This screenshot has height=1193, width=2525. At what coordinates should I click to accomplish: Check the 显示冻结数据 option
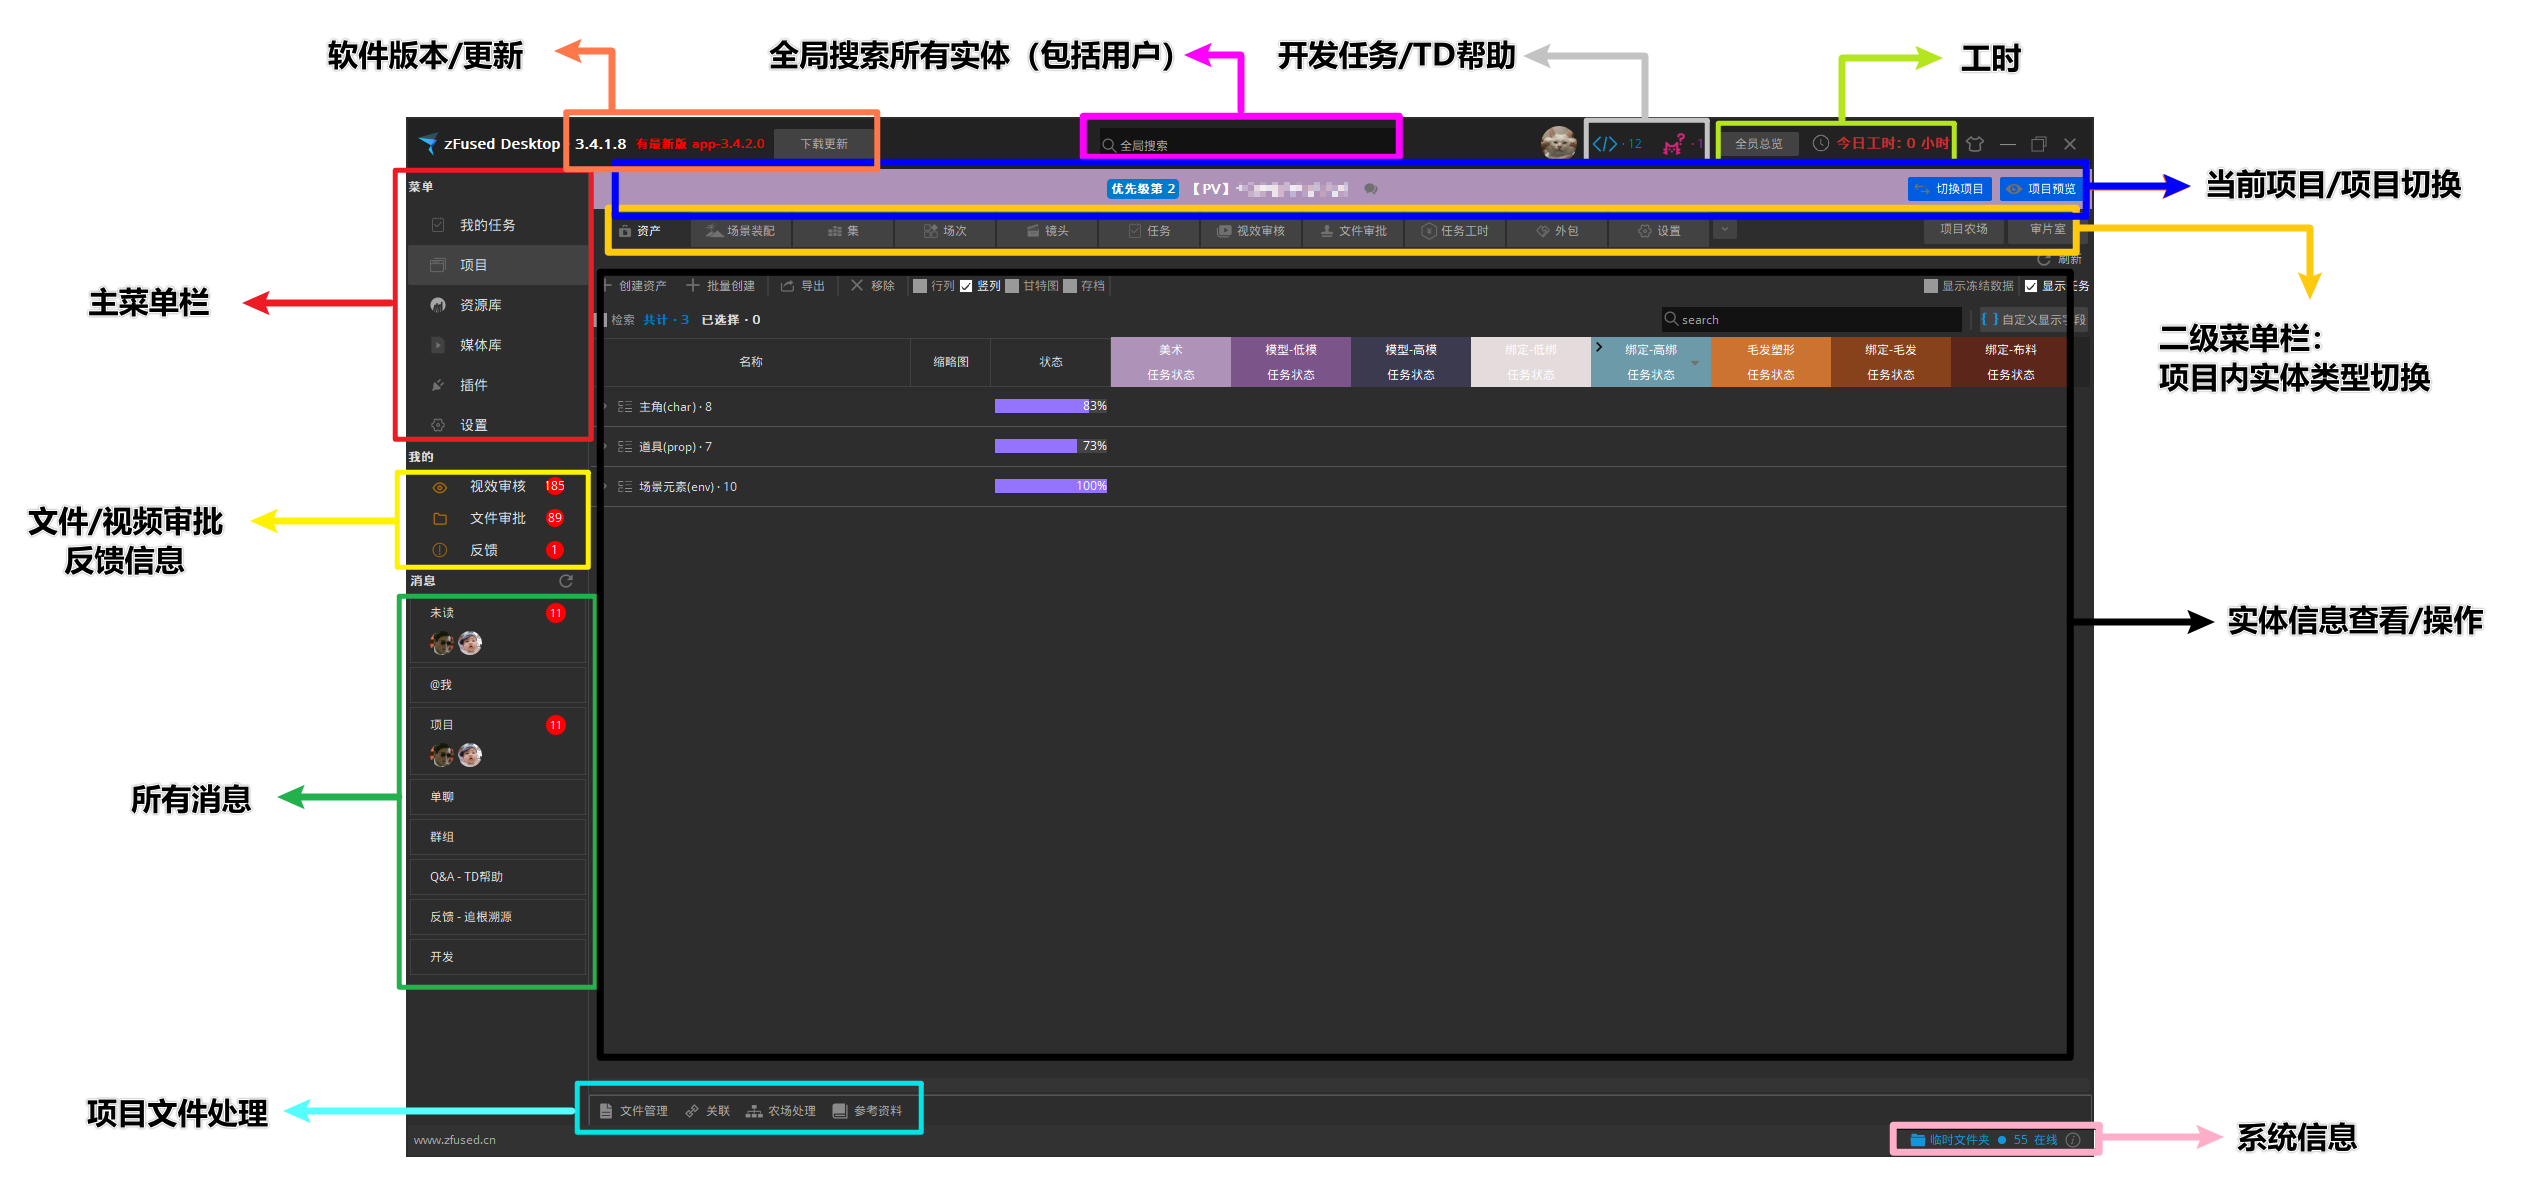[1931, 286]
